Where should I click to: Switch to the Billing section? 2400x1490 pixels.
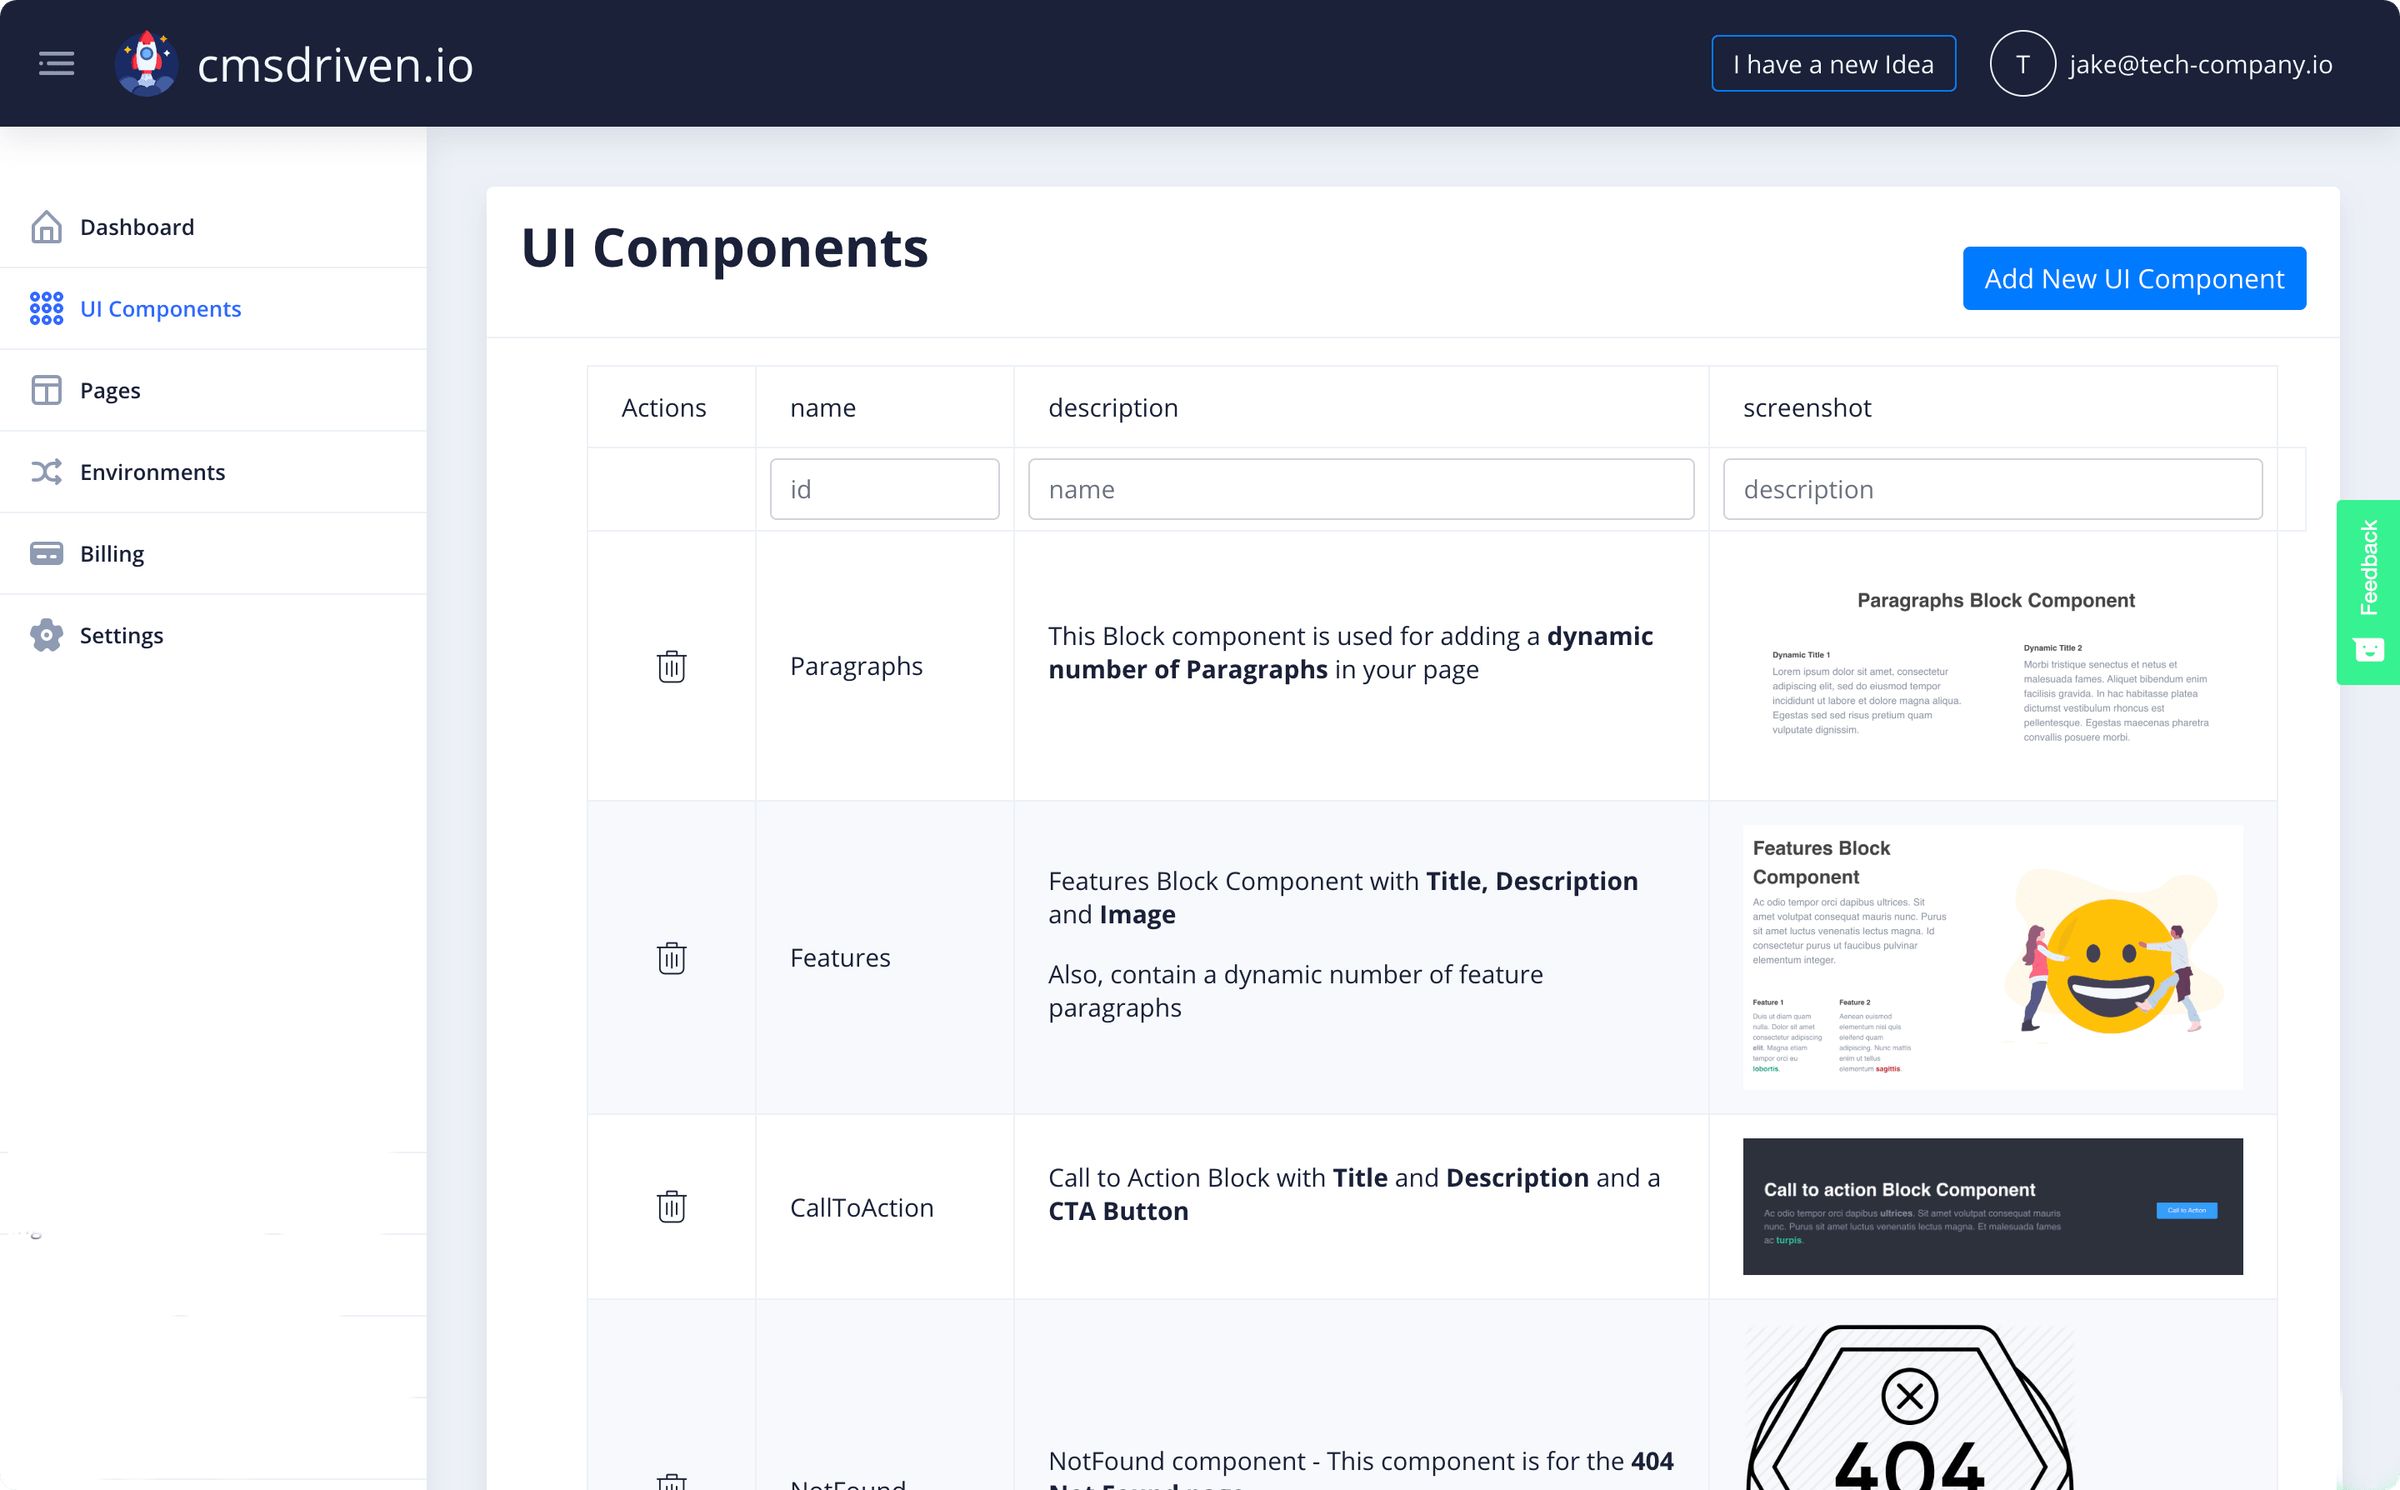coord(112,553)
